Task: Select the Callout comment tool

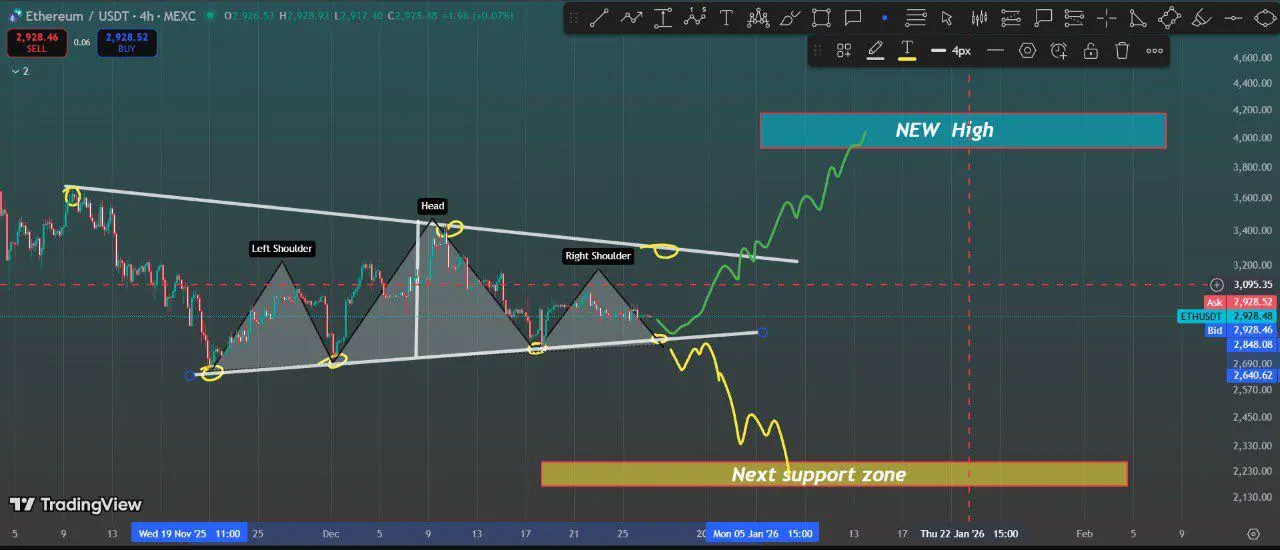Action: 853,18
